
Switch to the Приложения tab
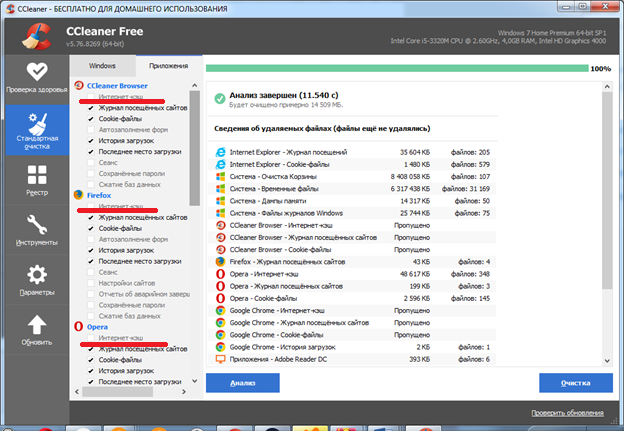169,66
